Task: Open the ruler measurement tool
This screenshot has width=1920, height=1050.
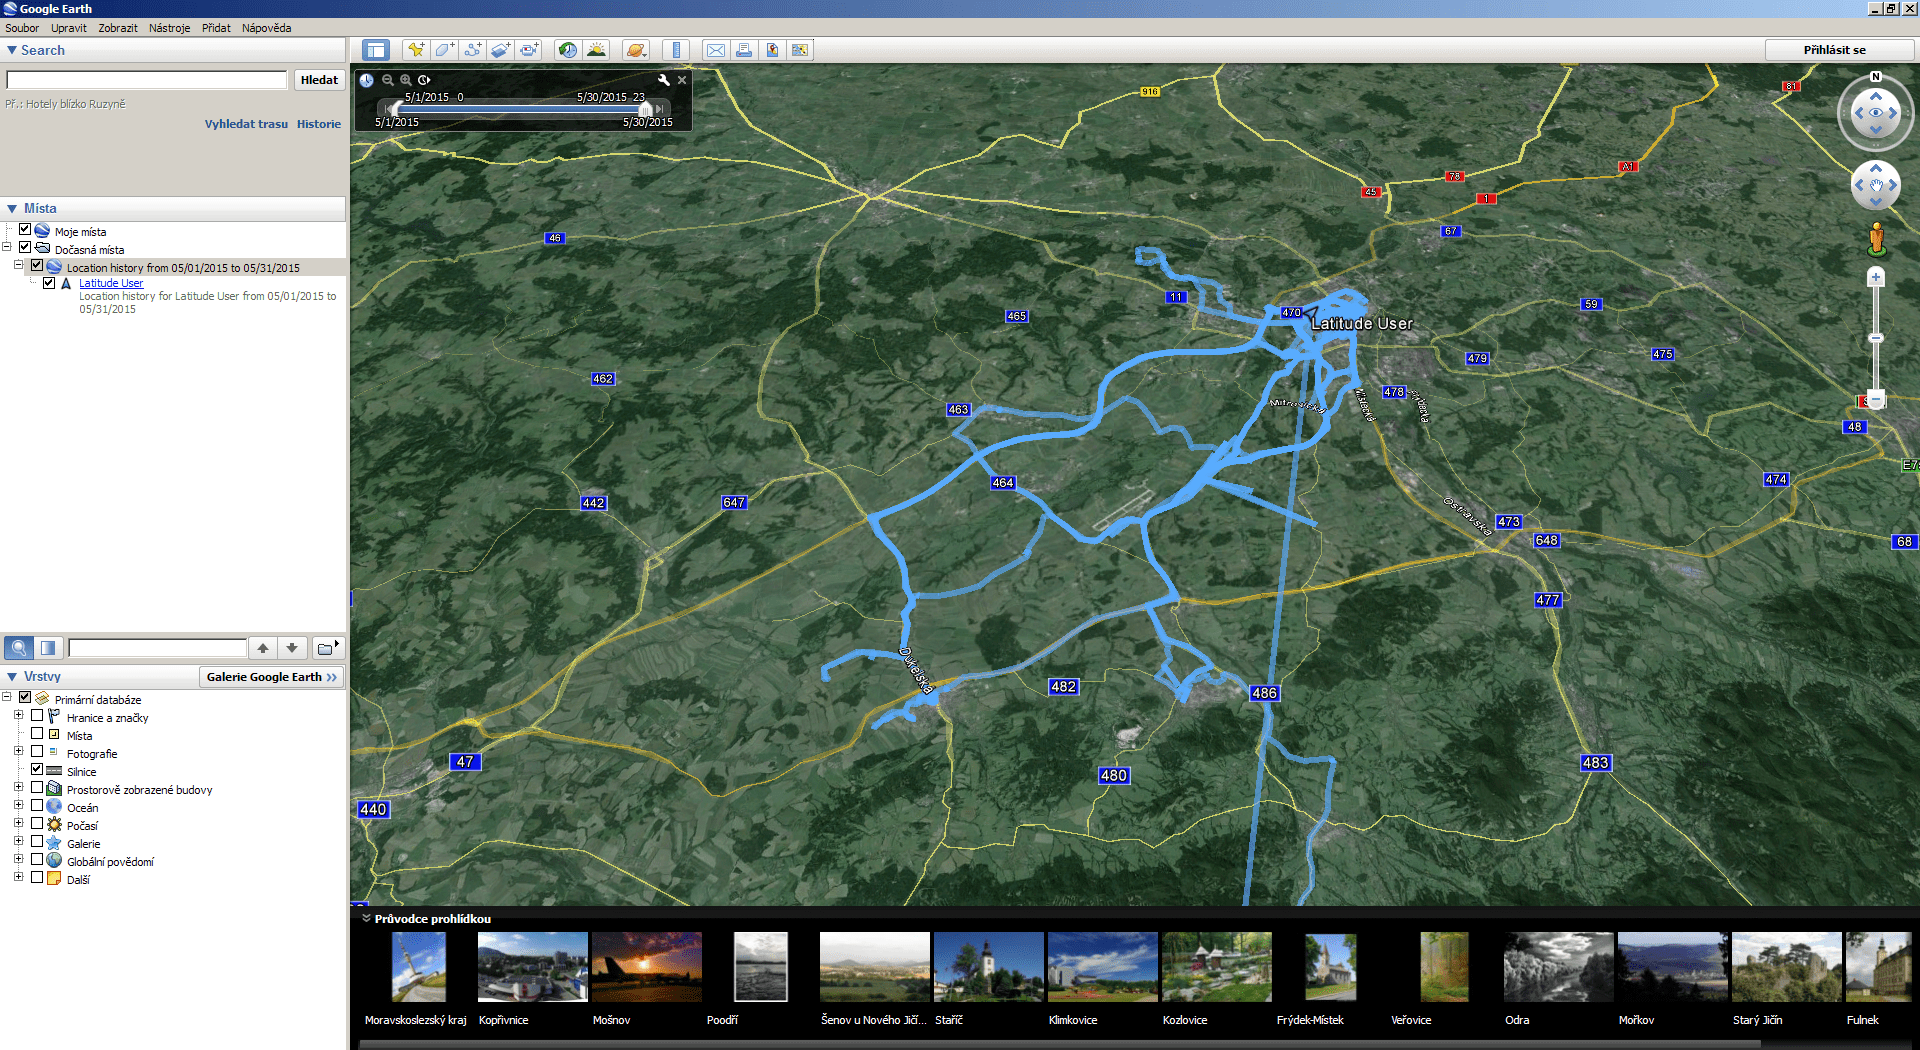Action: tap(676, 50)
